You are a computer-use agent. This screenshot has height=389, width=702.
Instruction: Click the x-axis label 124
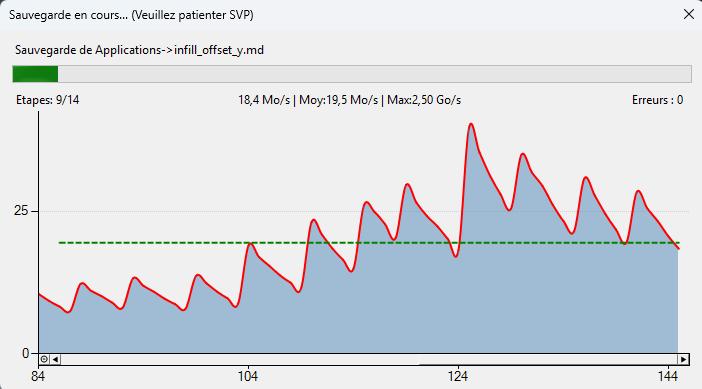pyautogui.click(x=458, y=376)
